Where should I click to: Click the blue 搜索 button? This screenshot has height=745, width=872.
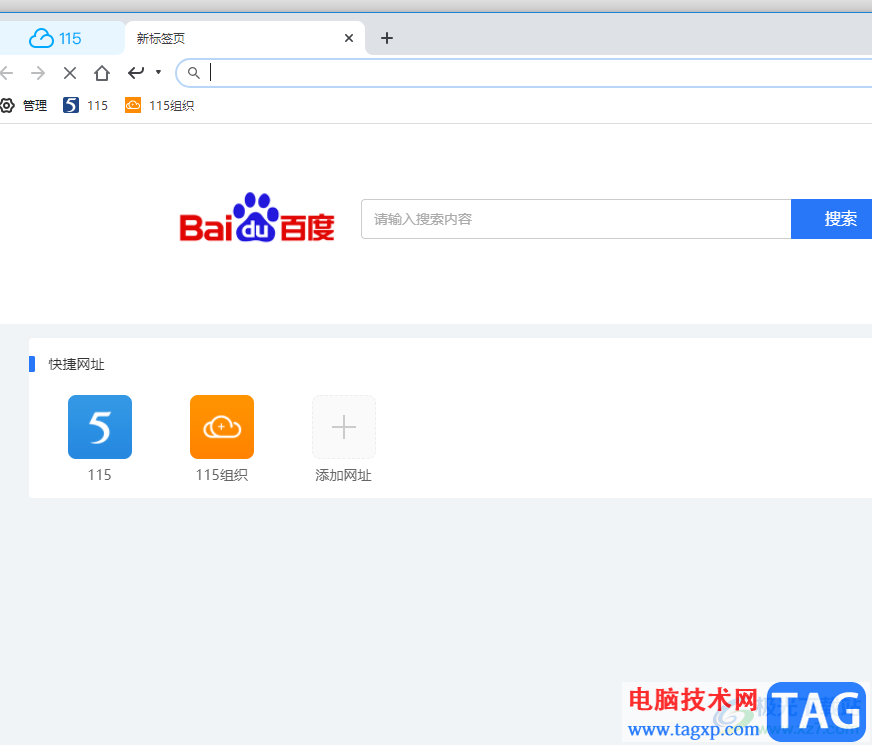pyautogui.click(x=832, y=219)
